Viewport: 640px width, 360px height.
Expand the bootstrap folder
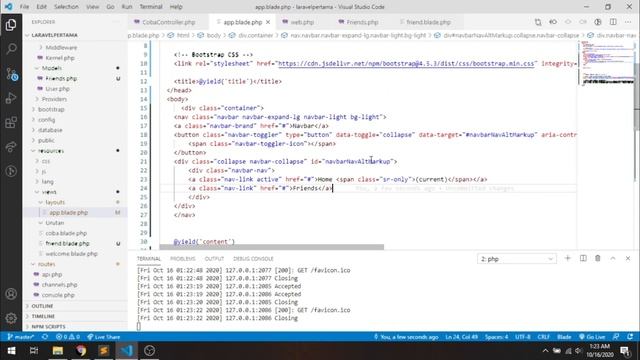pos(51,109)
